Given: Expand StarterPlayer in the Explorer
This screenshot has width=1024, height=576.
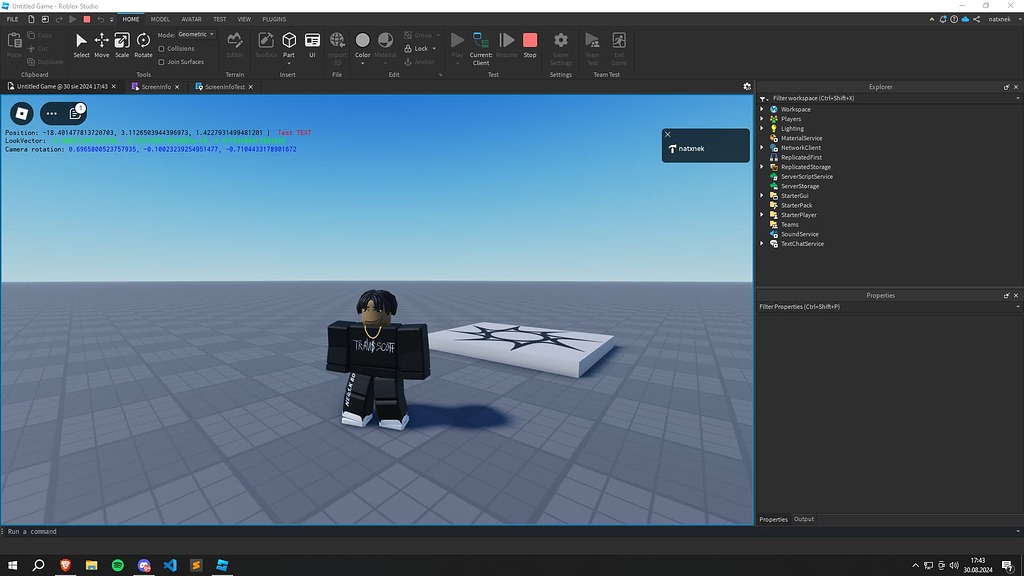Looking at the screenshot, I should coord(763,214).
